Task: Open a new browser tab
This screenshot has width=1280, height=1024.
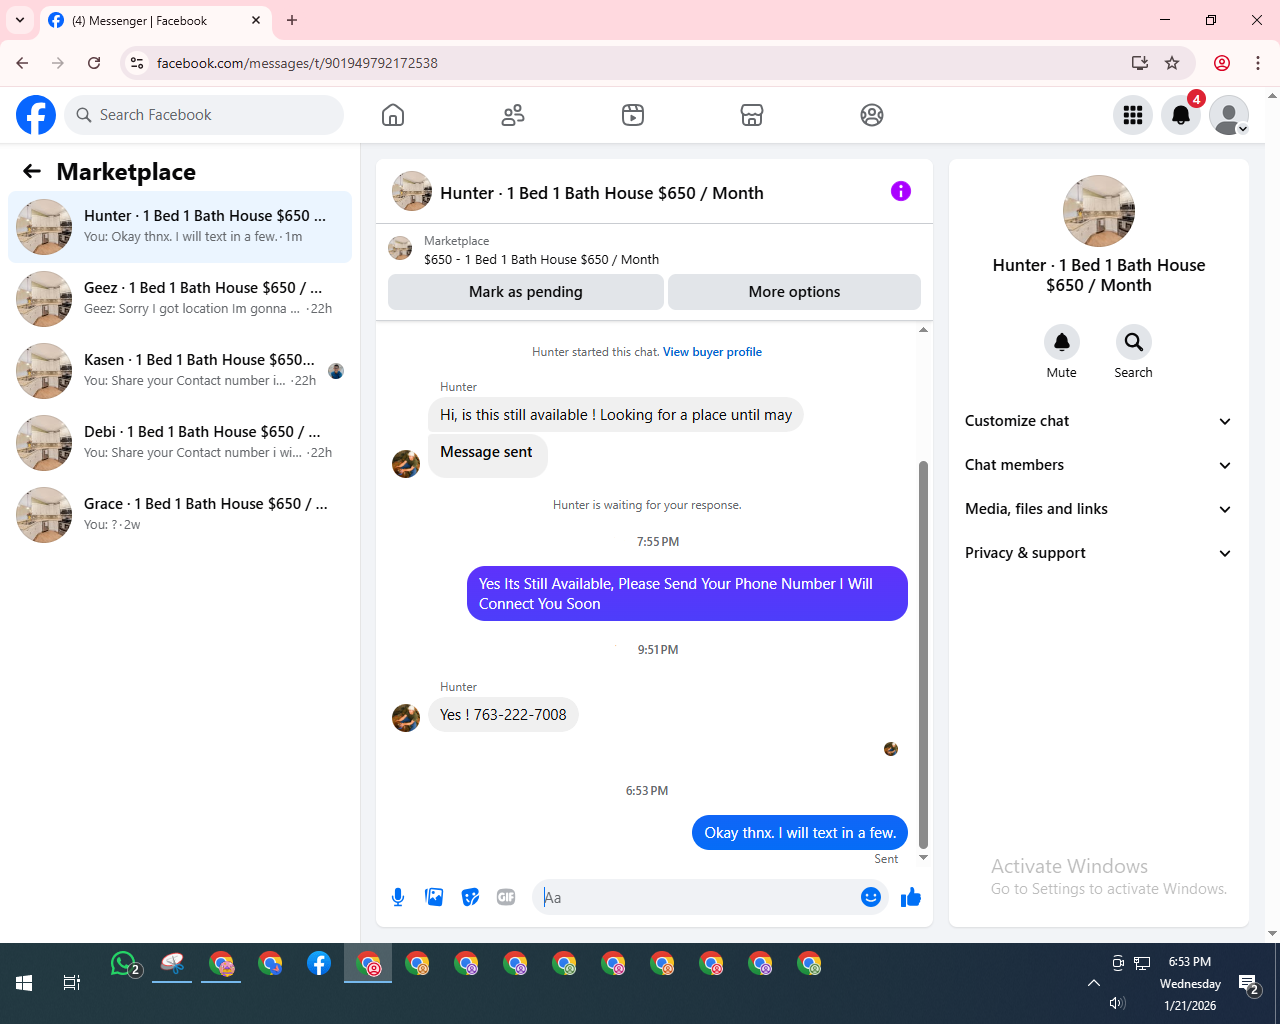Action: coord(292,20)
